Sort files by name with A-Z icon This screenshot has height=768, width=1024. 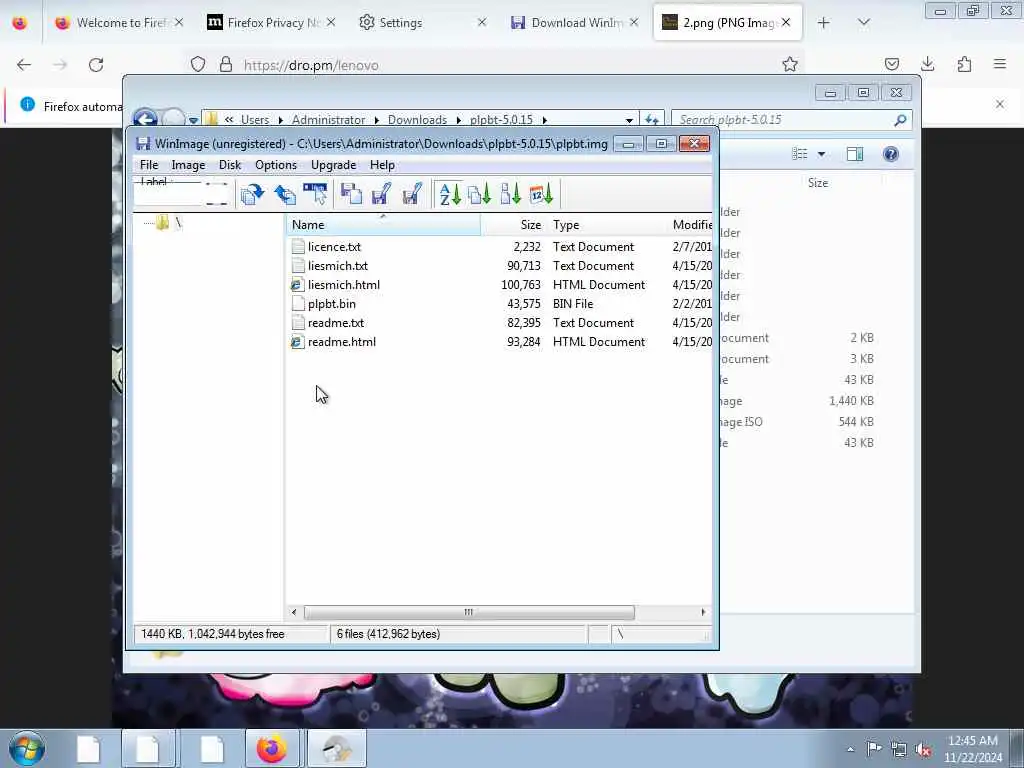tap(450, 195)
